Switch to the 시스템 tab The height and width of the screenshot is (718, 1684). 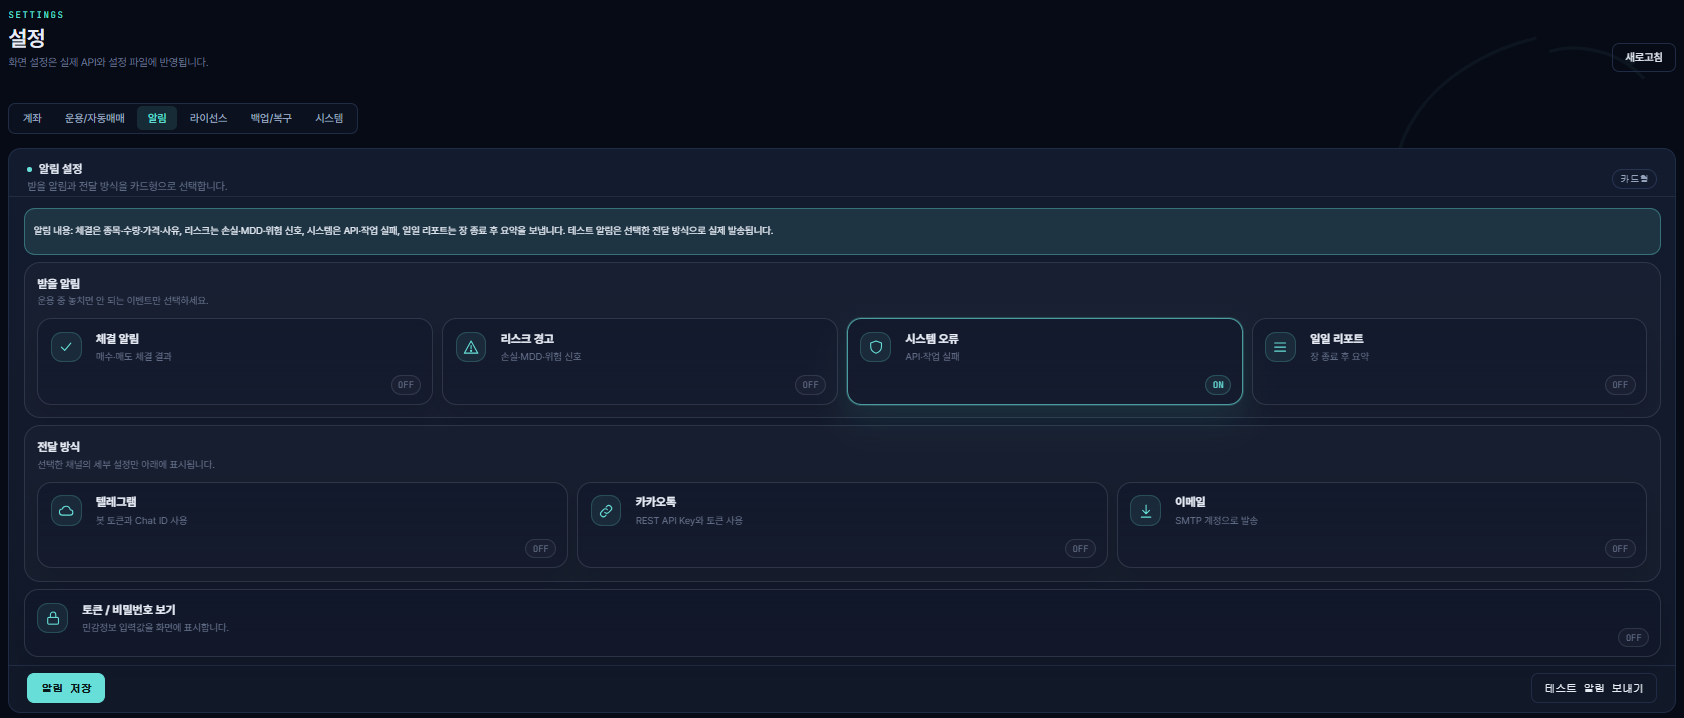[329, 118]
